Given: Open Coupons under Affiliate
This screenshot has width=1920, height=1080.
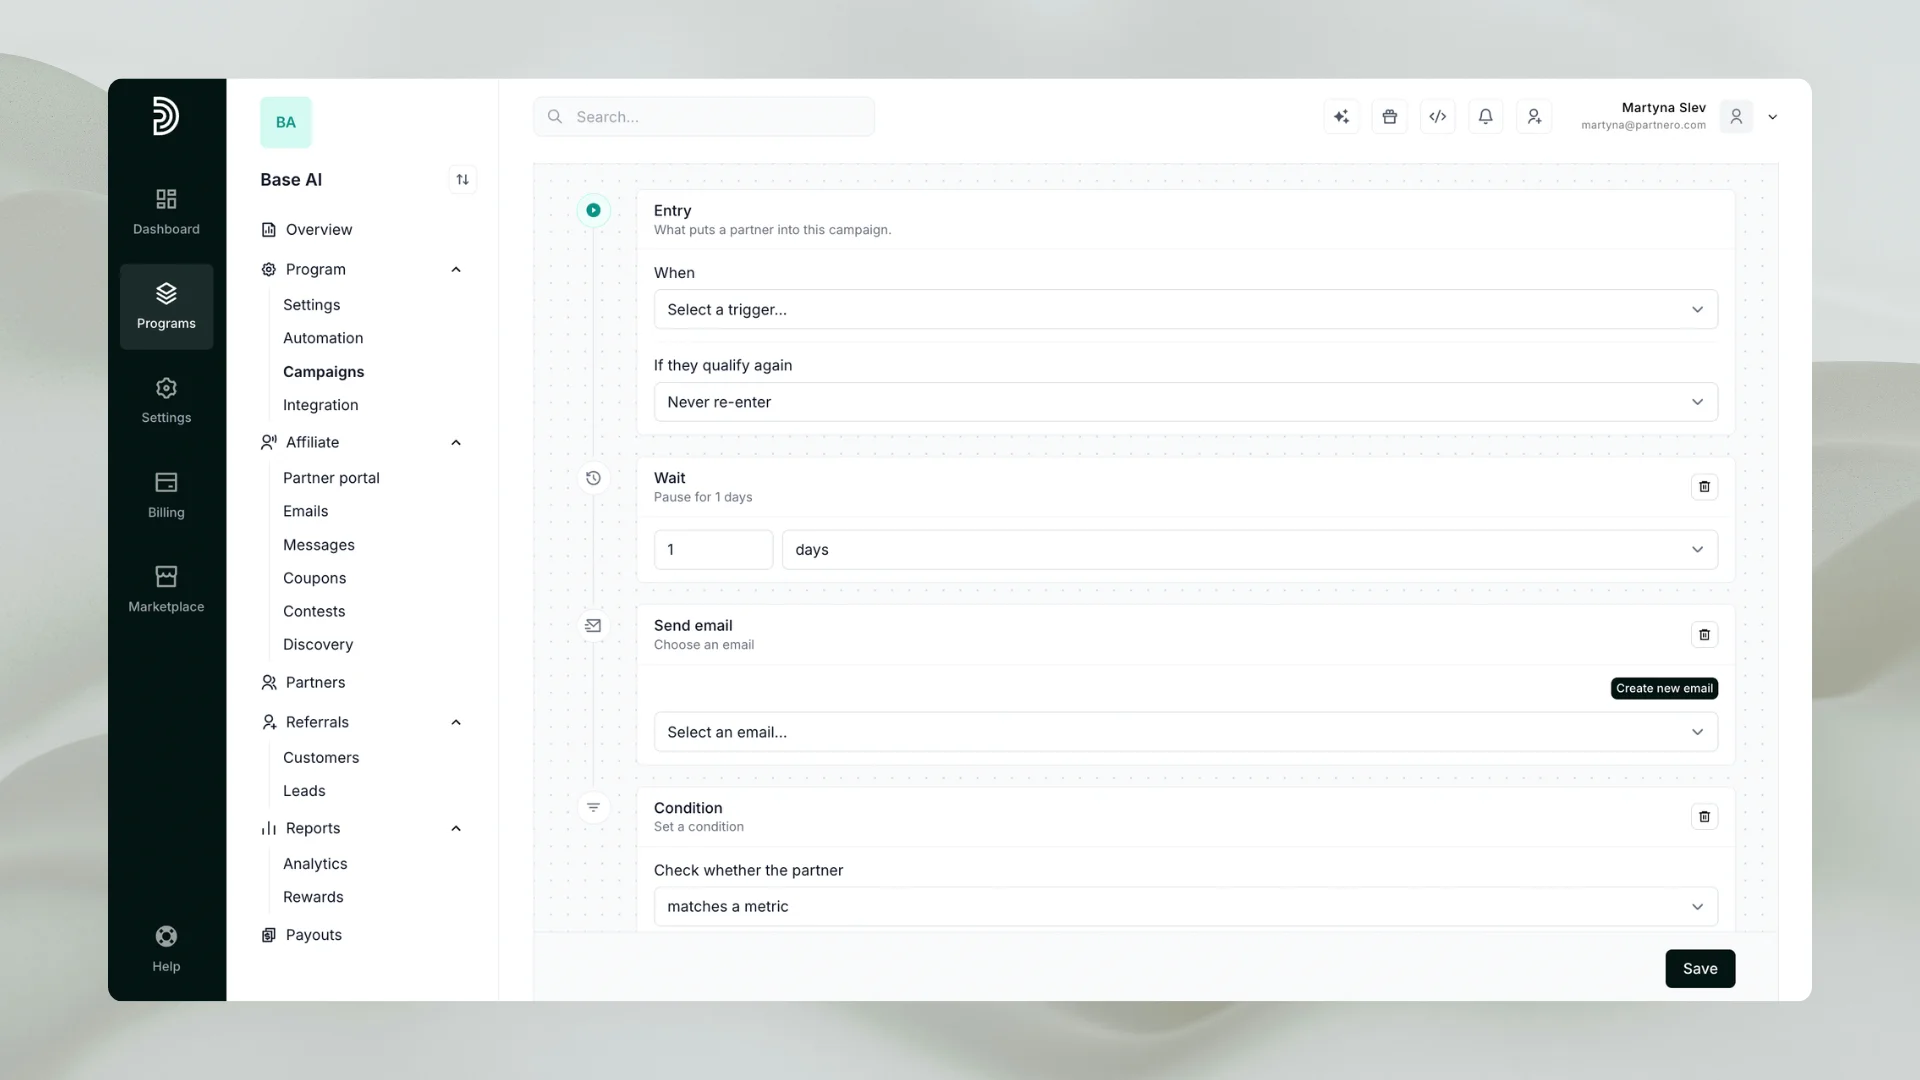Looking at the screenshot, I should 314,578.
